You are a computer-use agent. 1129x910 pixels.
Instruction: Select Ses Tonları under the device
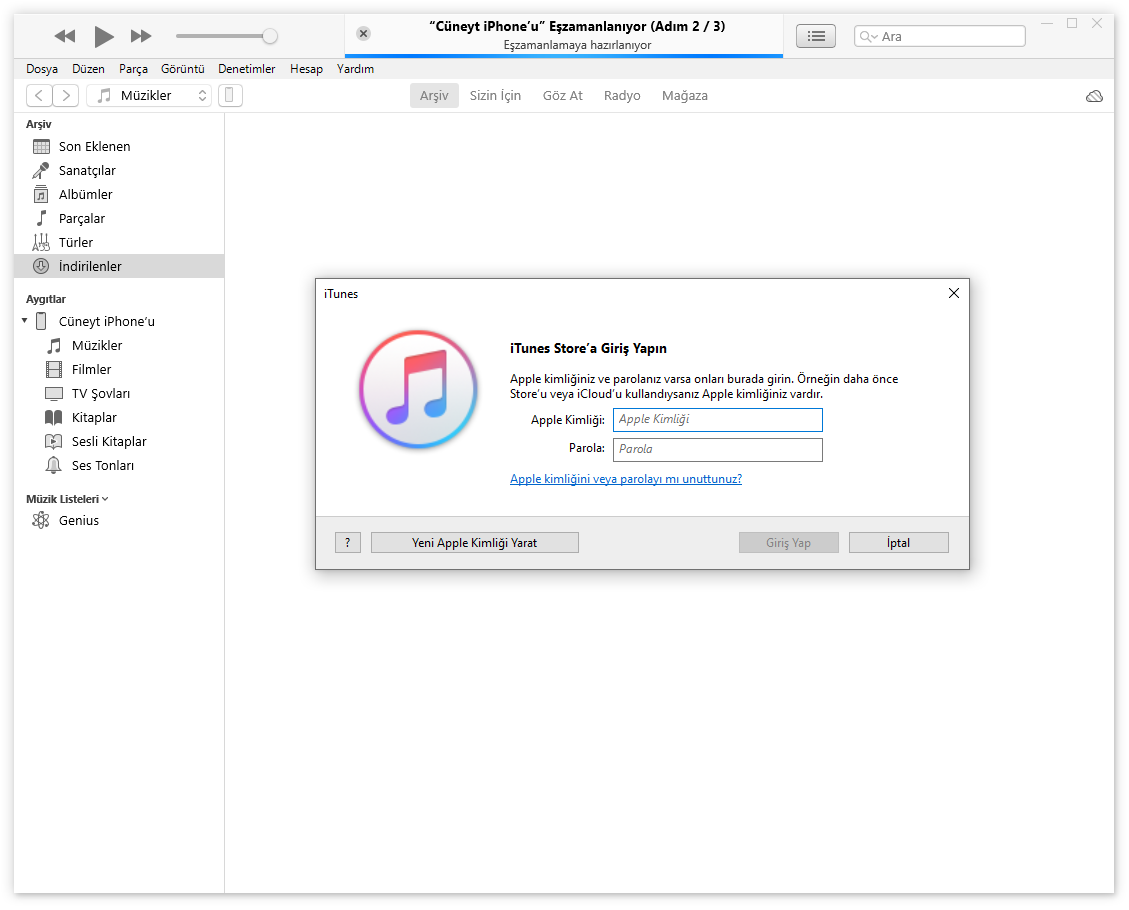pyautogui.click(x=102, y=466)
